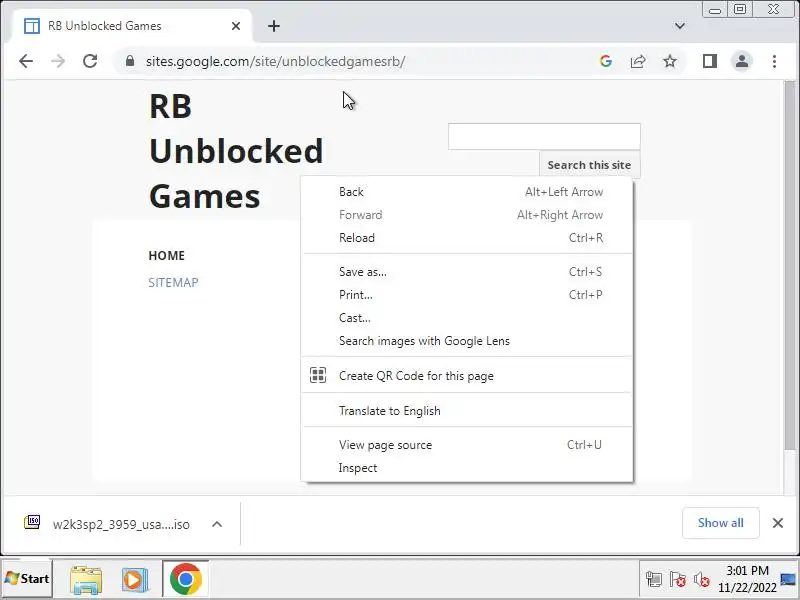800x600 pixels.
Task: Choose View page source
Action: pos(467,445)
